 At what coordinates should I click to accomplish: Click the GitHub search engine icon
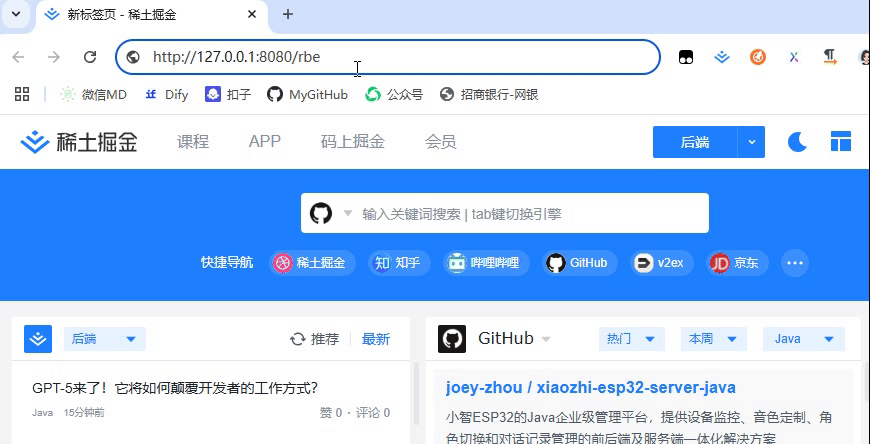pyautogui.click(x=321, y=213)
